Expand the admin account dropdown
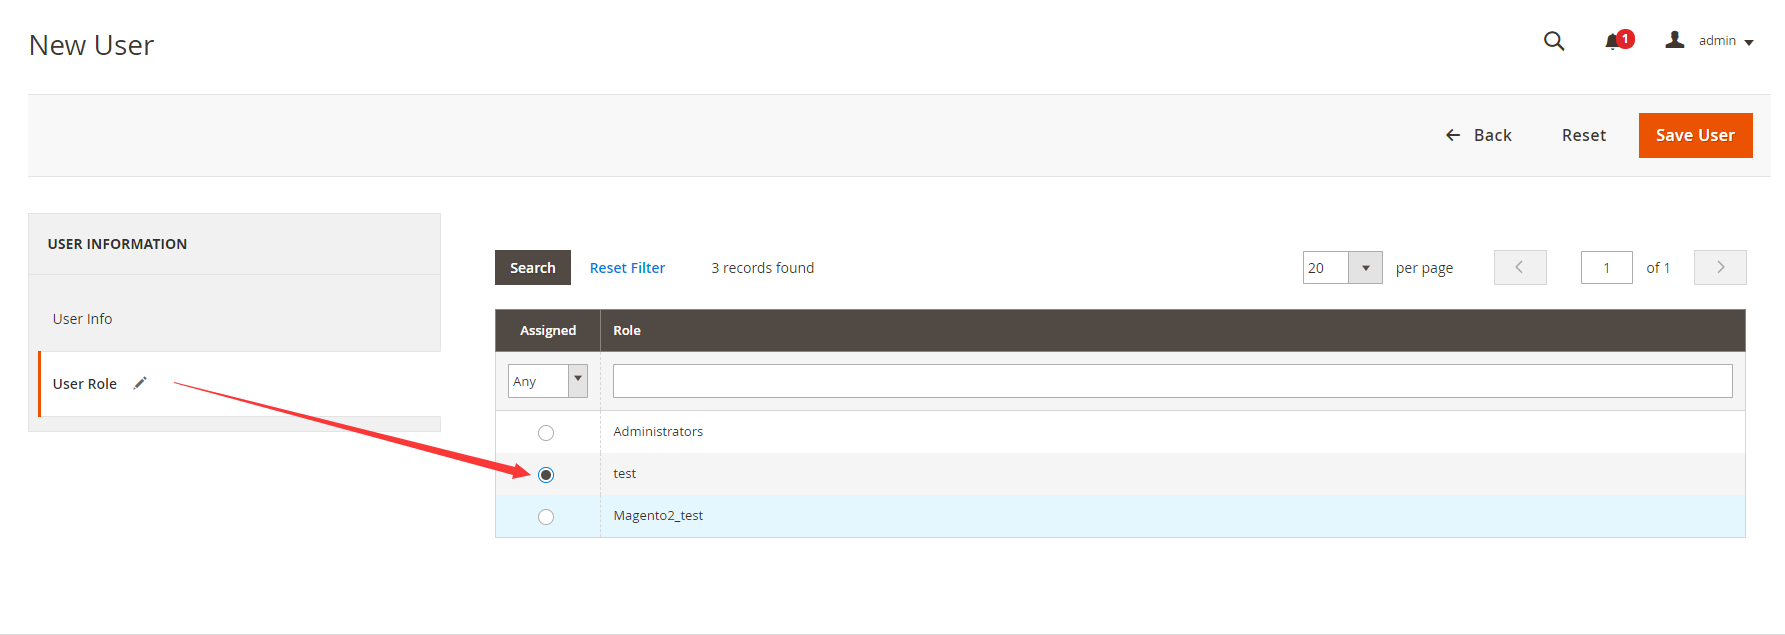 (1727, 41)
